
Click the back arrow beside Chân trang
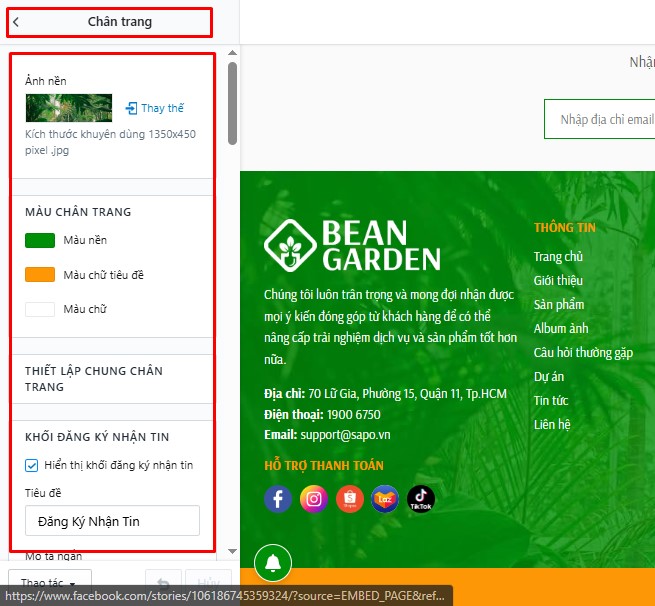(x=16, y=22)
